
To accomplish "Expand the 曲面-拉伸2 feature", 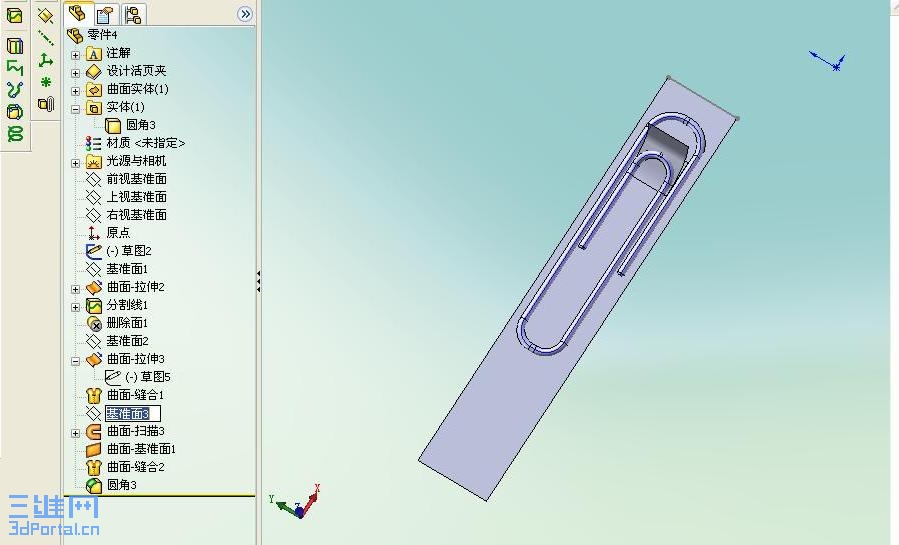I will (x=75, y=289).
